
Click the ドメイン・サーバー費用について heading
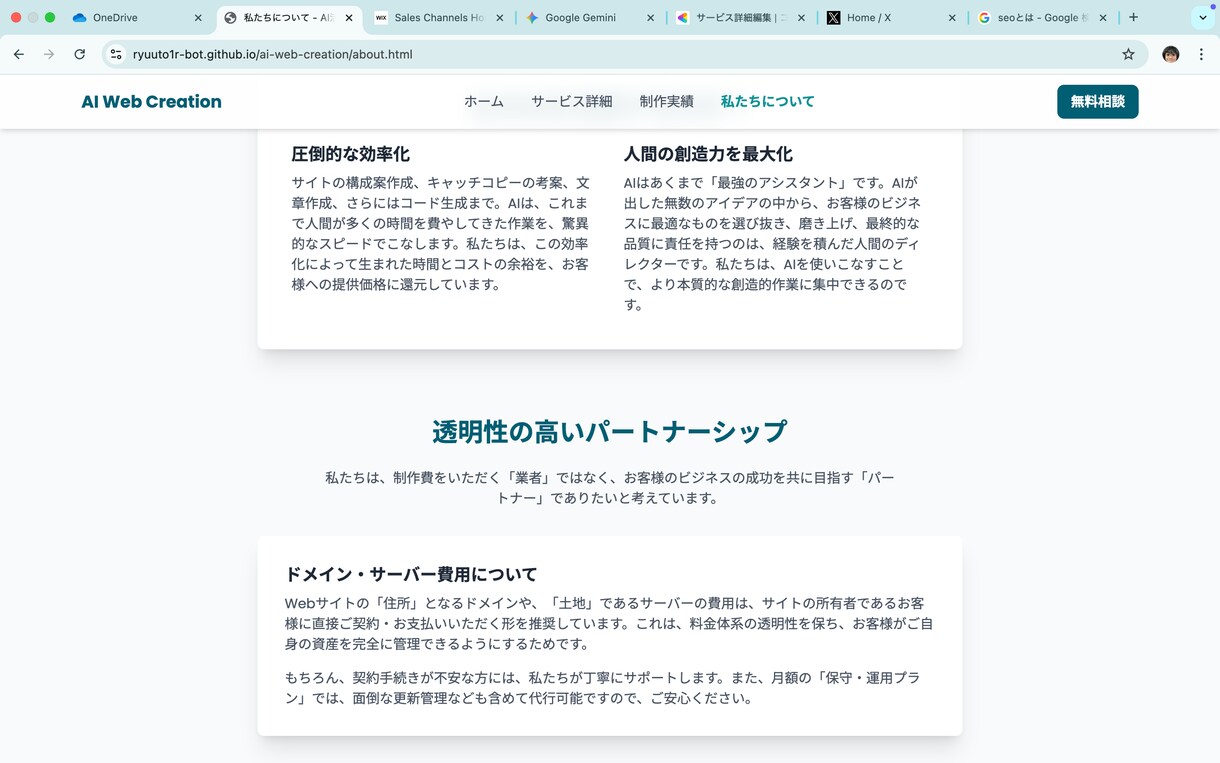coord(411,574)
